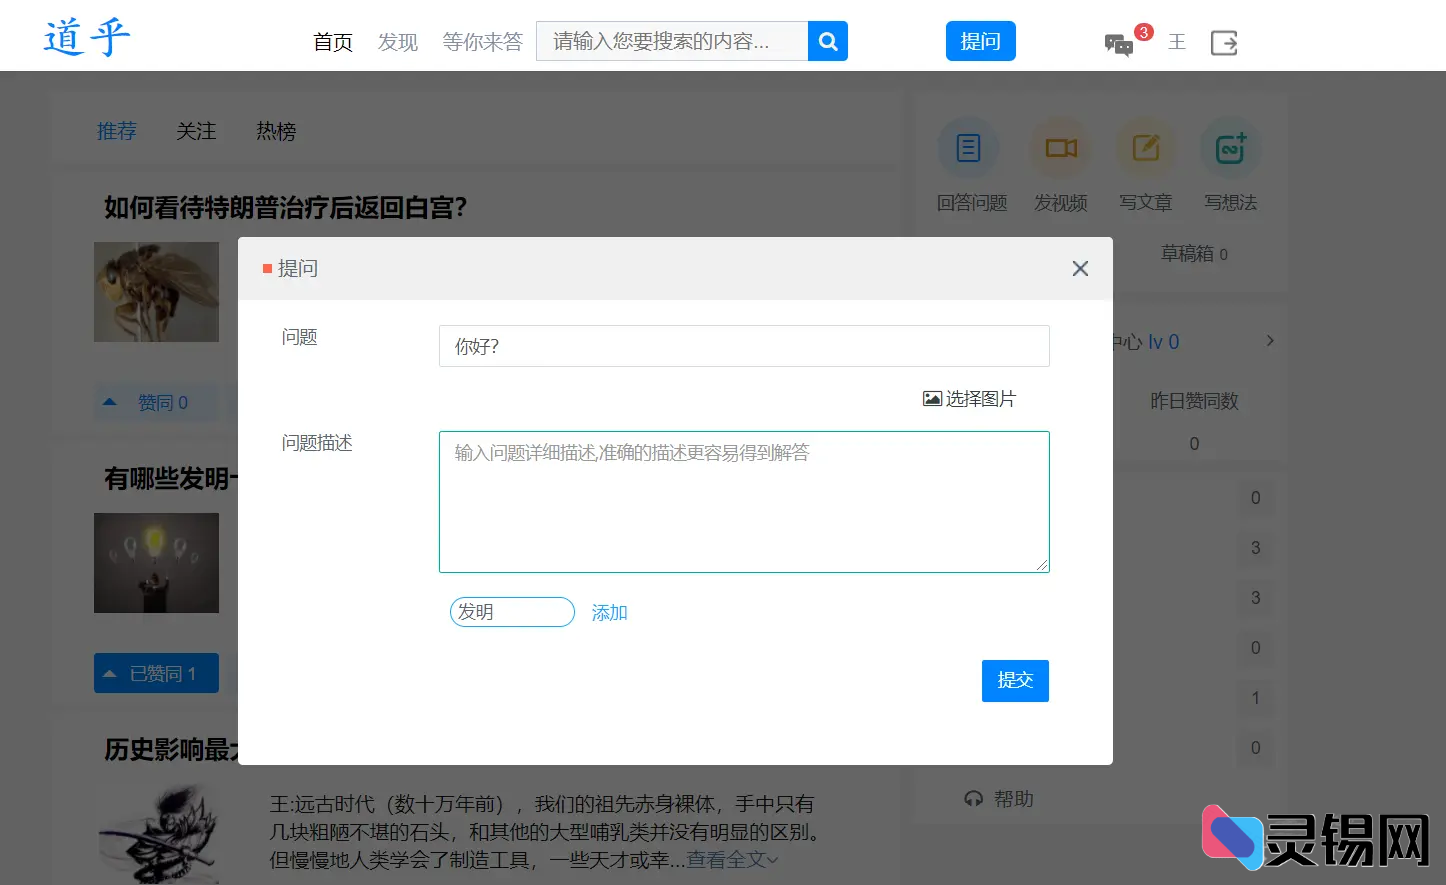This screenshot has width=1446, height=885.
Task: Click the 添加 tag link
Action: (609, 613)
